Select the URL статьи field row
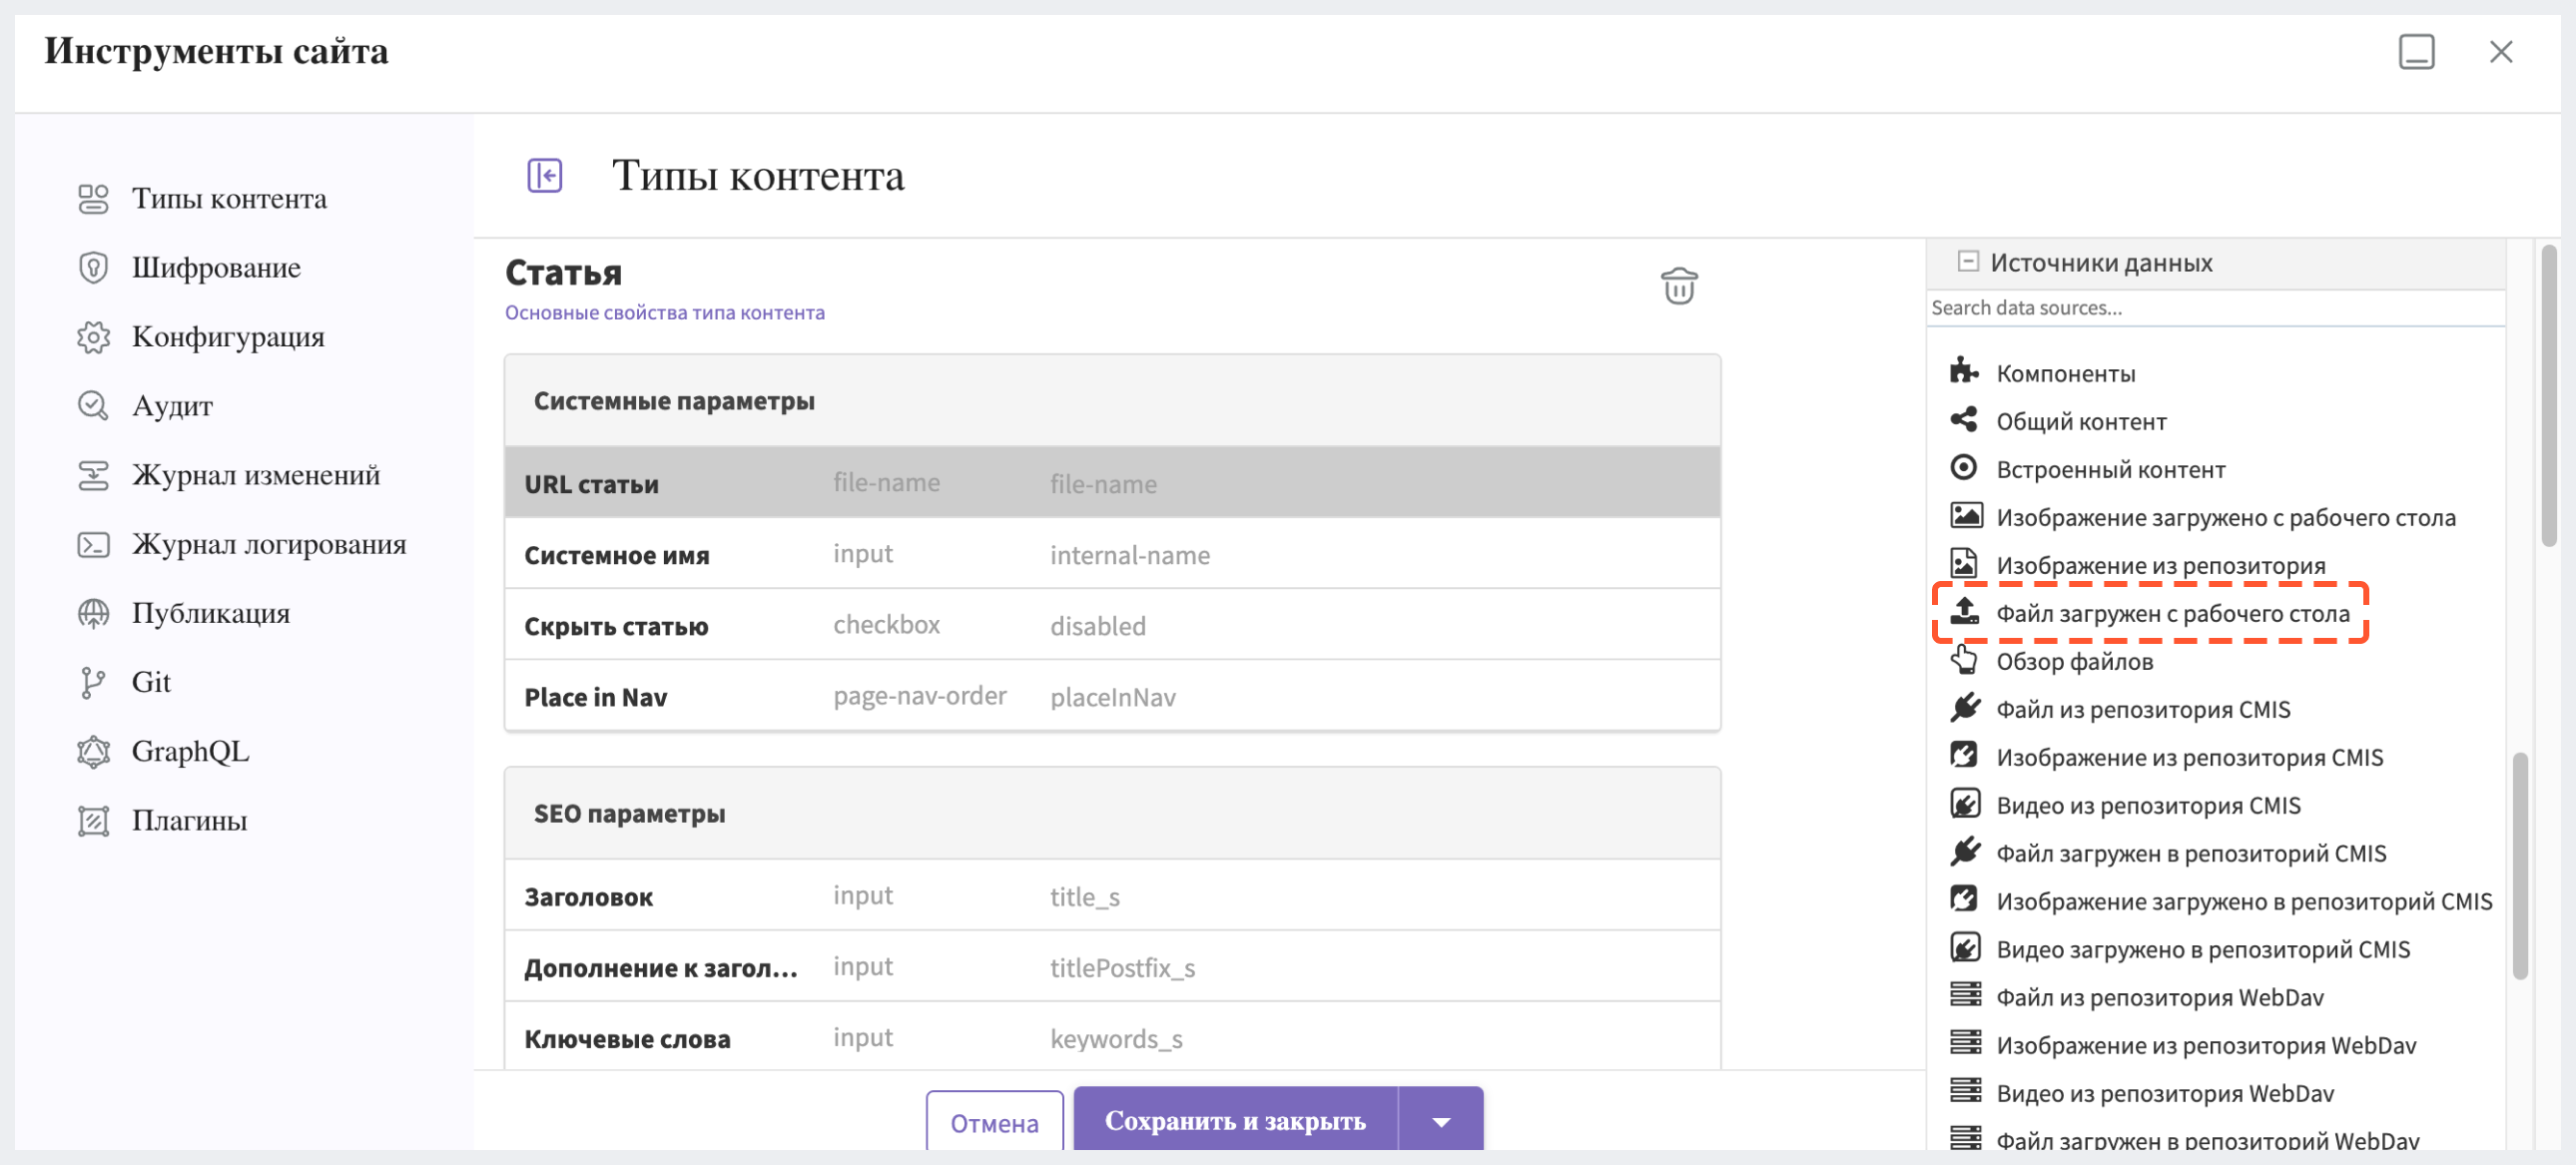 (x=1112, y=483)
